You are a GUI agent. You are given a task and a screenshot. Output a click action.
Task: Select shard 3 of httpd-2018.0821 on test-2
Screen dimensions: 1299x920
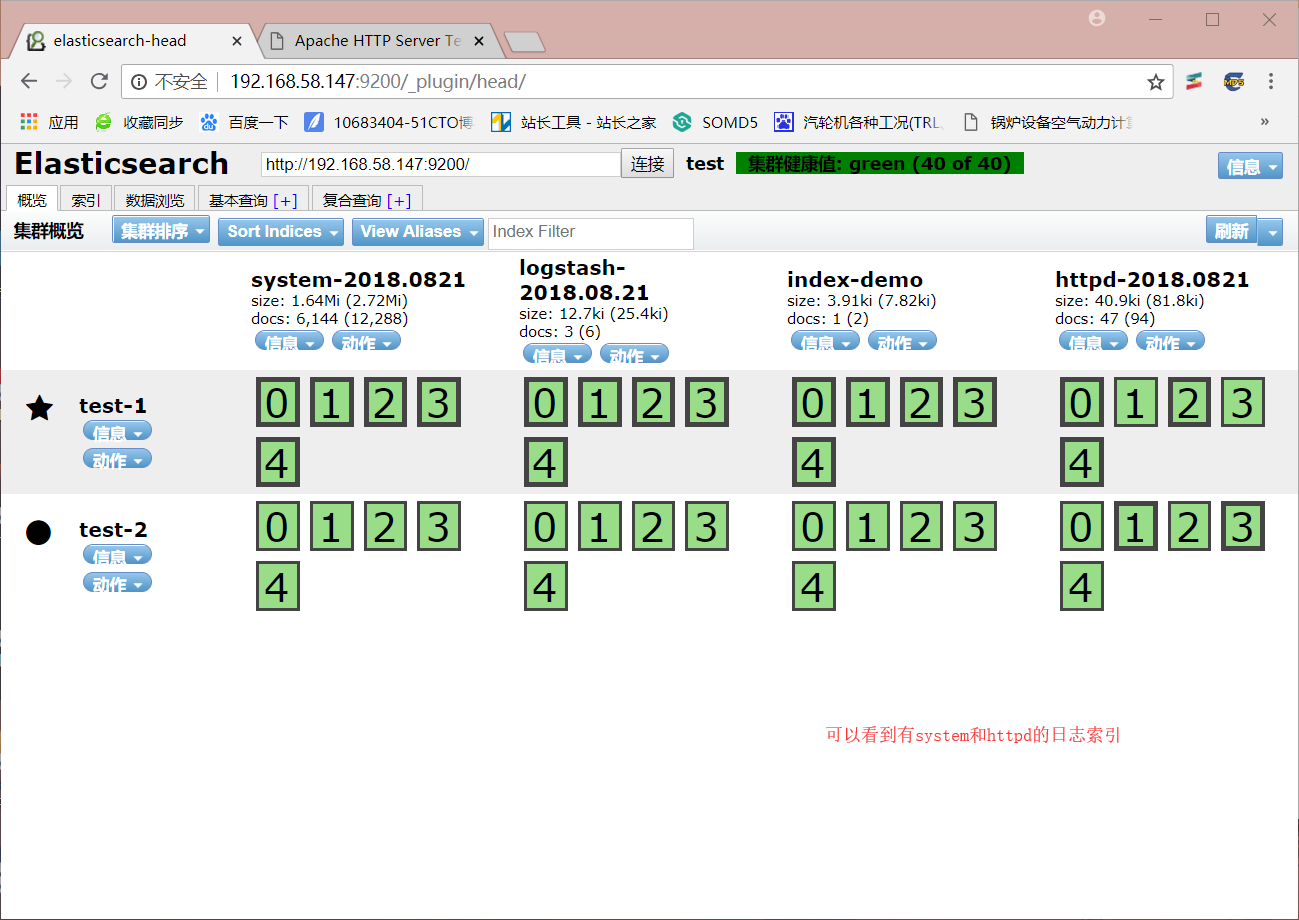pyautogui.click(x=1243, y=526)
